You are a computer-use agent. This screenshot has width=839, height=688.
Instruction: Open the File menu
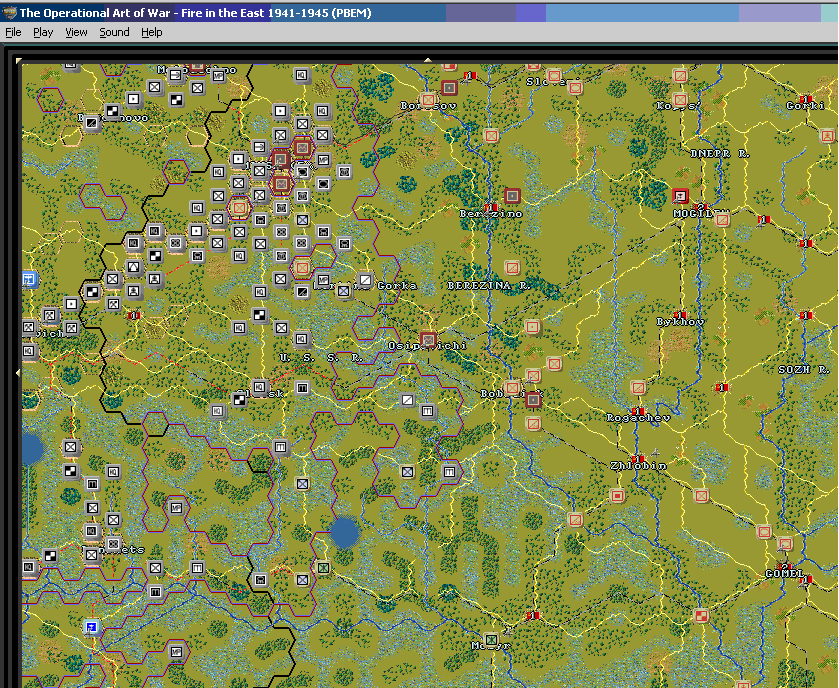click(13, 33)
